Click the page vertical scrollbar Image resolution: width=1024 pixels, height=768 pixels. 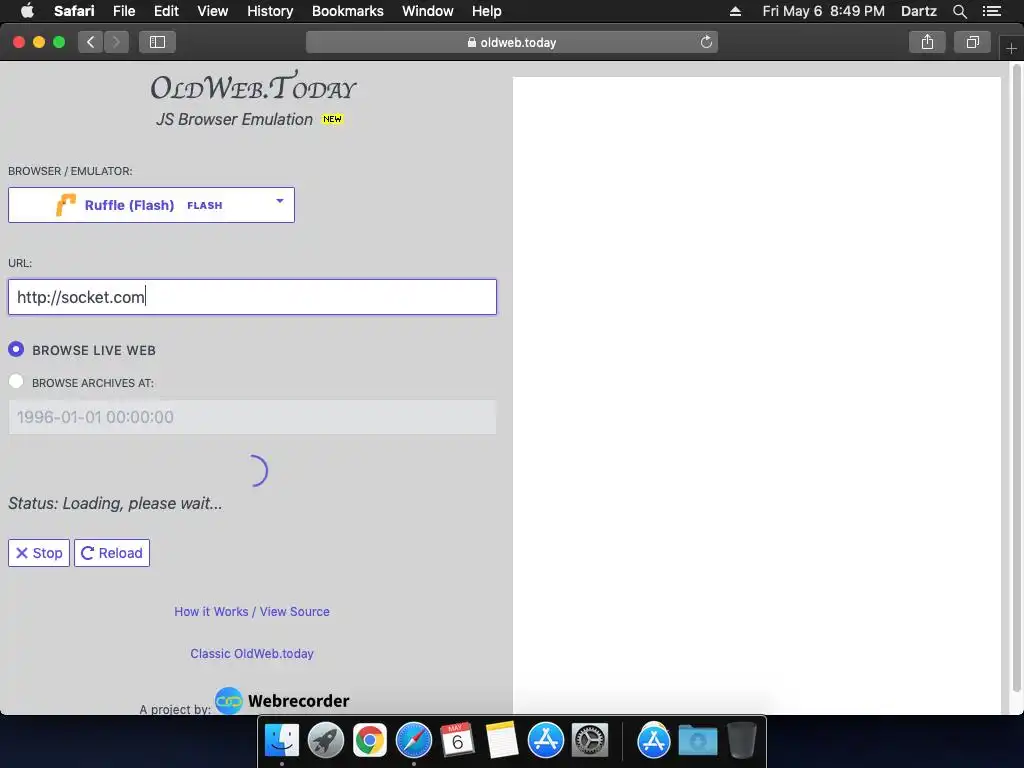(x=1016, y=379)
